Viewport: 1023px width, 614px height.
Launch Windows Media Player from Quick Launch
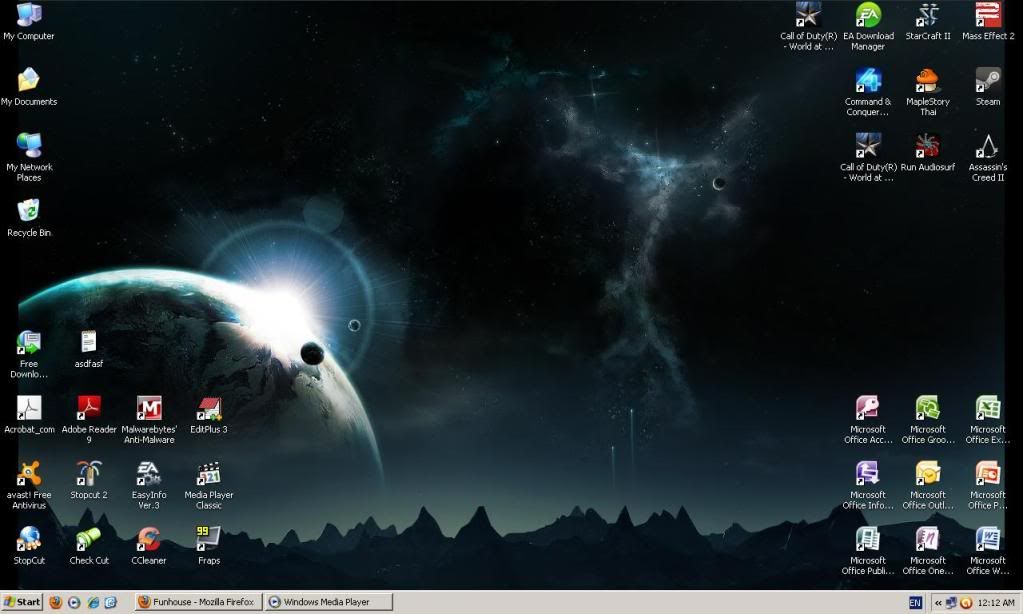[74, 602]
